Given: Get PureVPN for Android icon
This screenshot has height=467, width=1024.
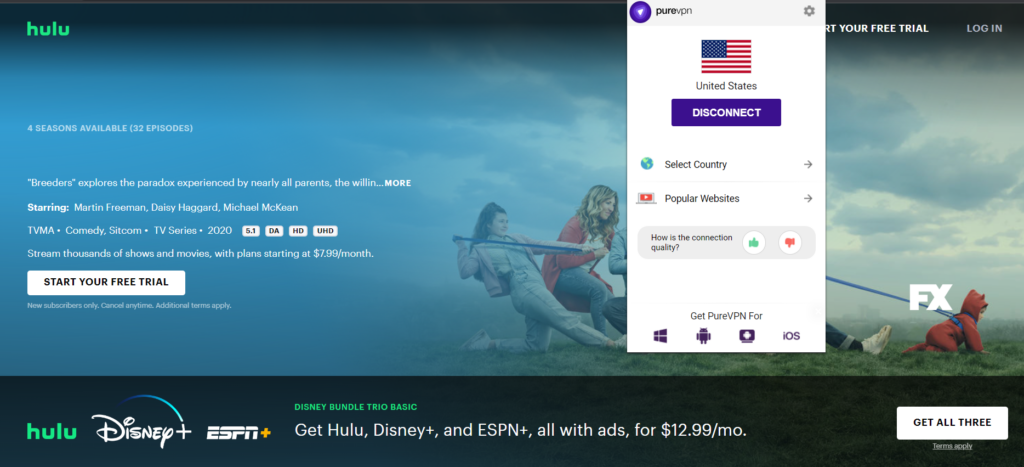Looking at the screenshot, I should coord(703,336).
